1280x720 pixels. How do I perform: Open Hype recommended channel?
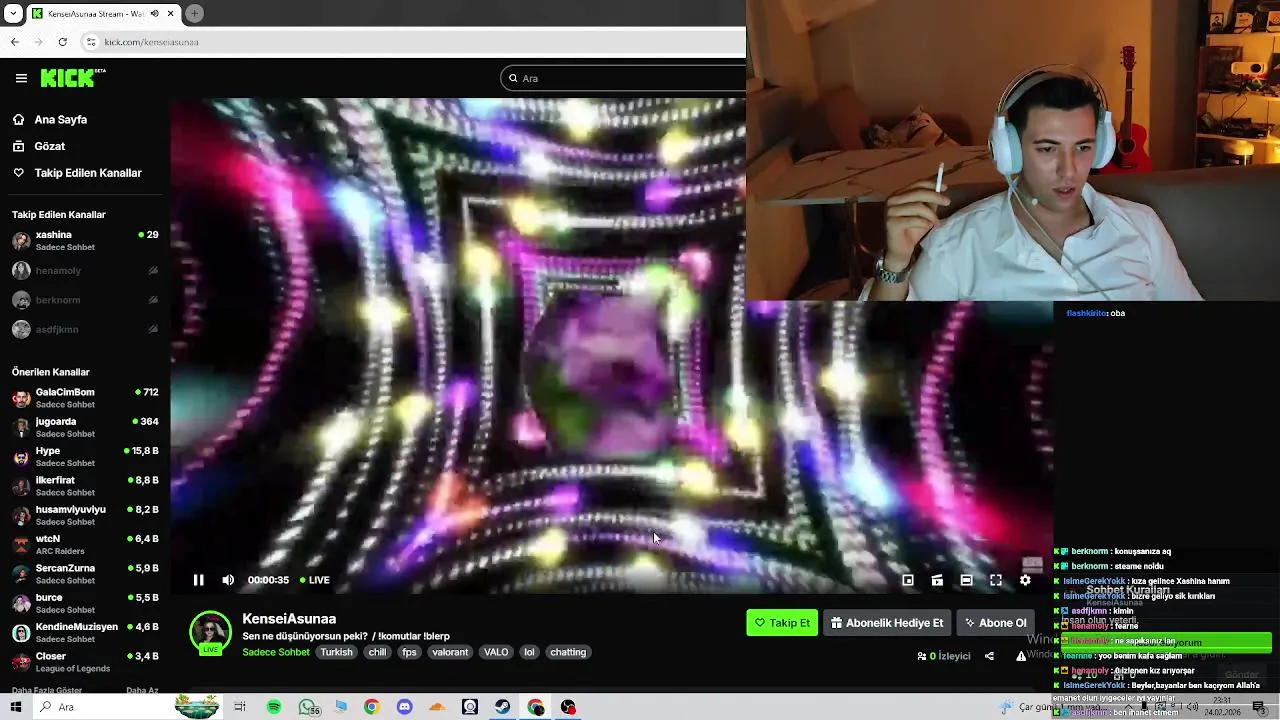coord(85,456)
